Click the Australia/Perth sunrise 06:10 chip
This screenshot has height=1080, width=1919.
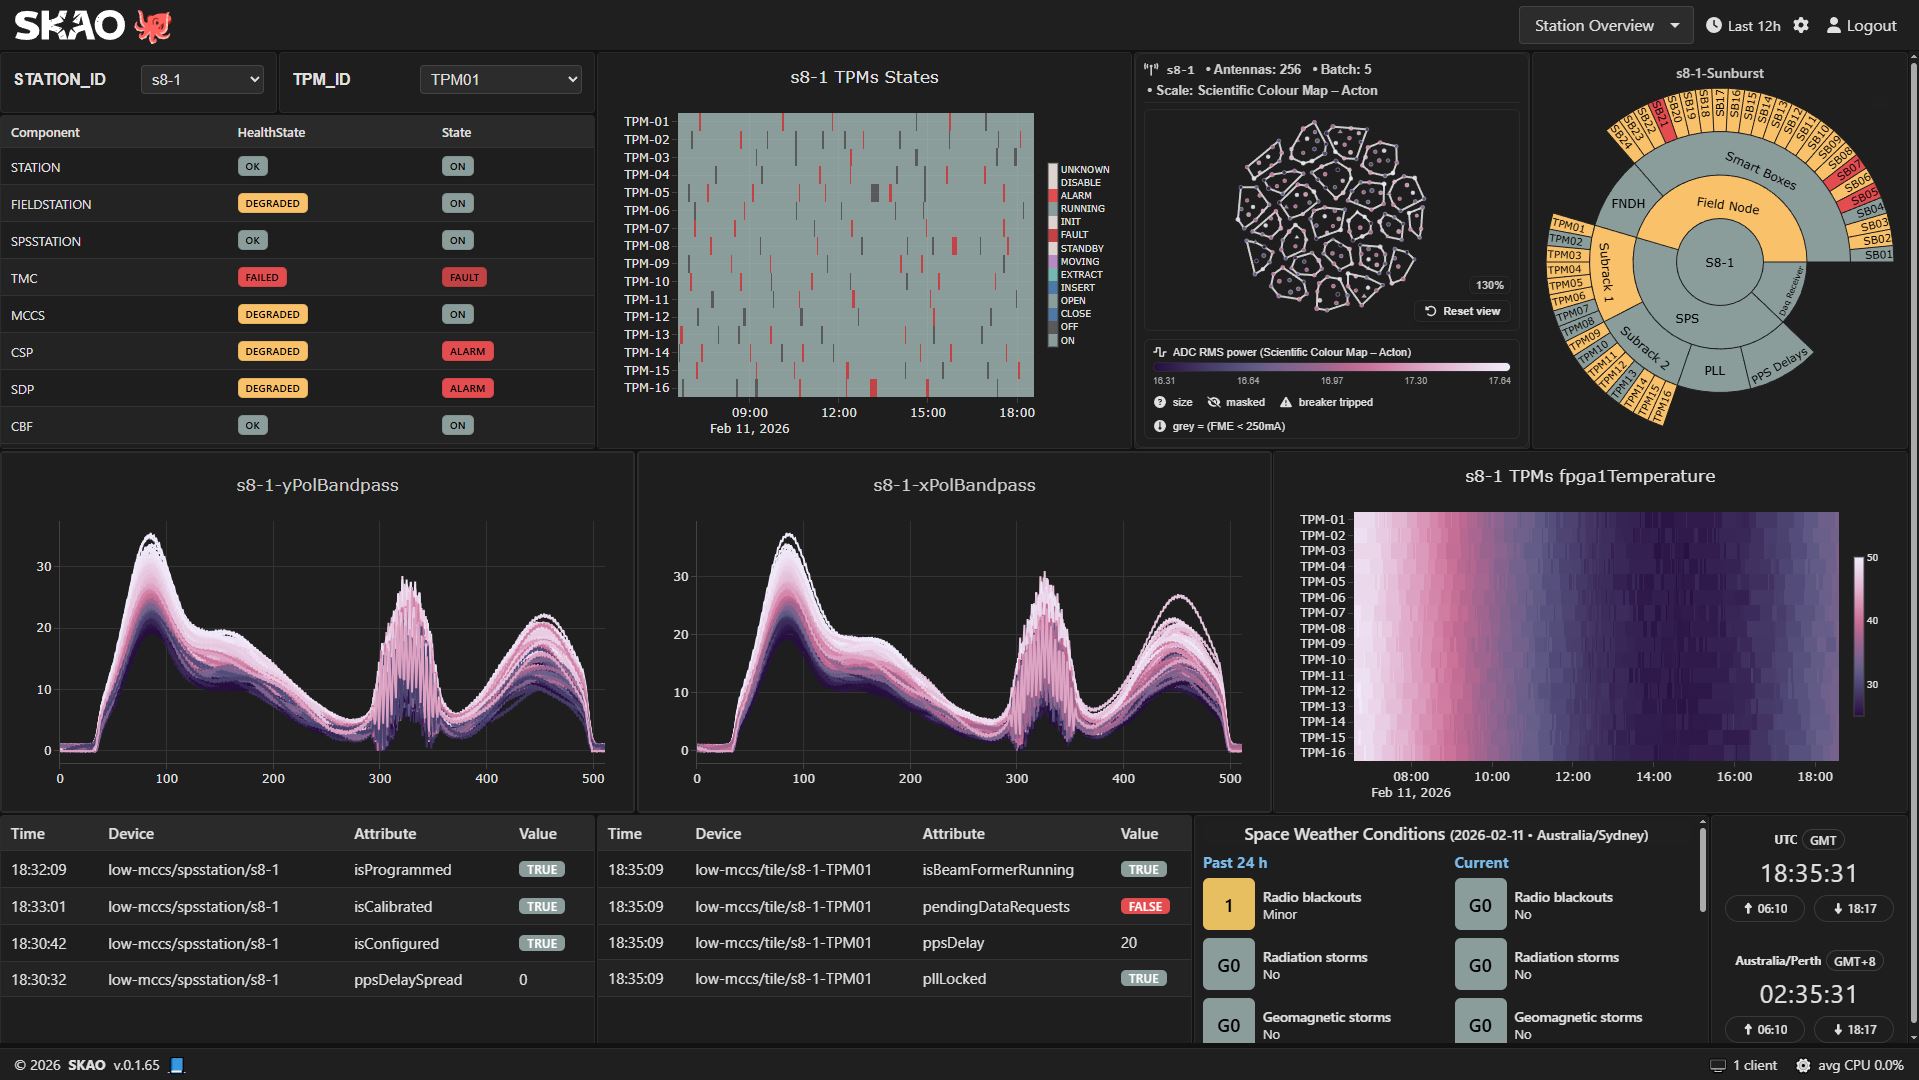tap(1765, 1029)
